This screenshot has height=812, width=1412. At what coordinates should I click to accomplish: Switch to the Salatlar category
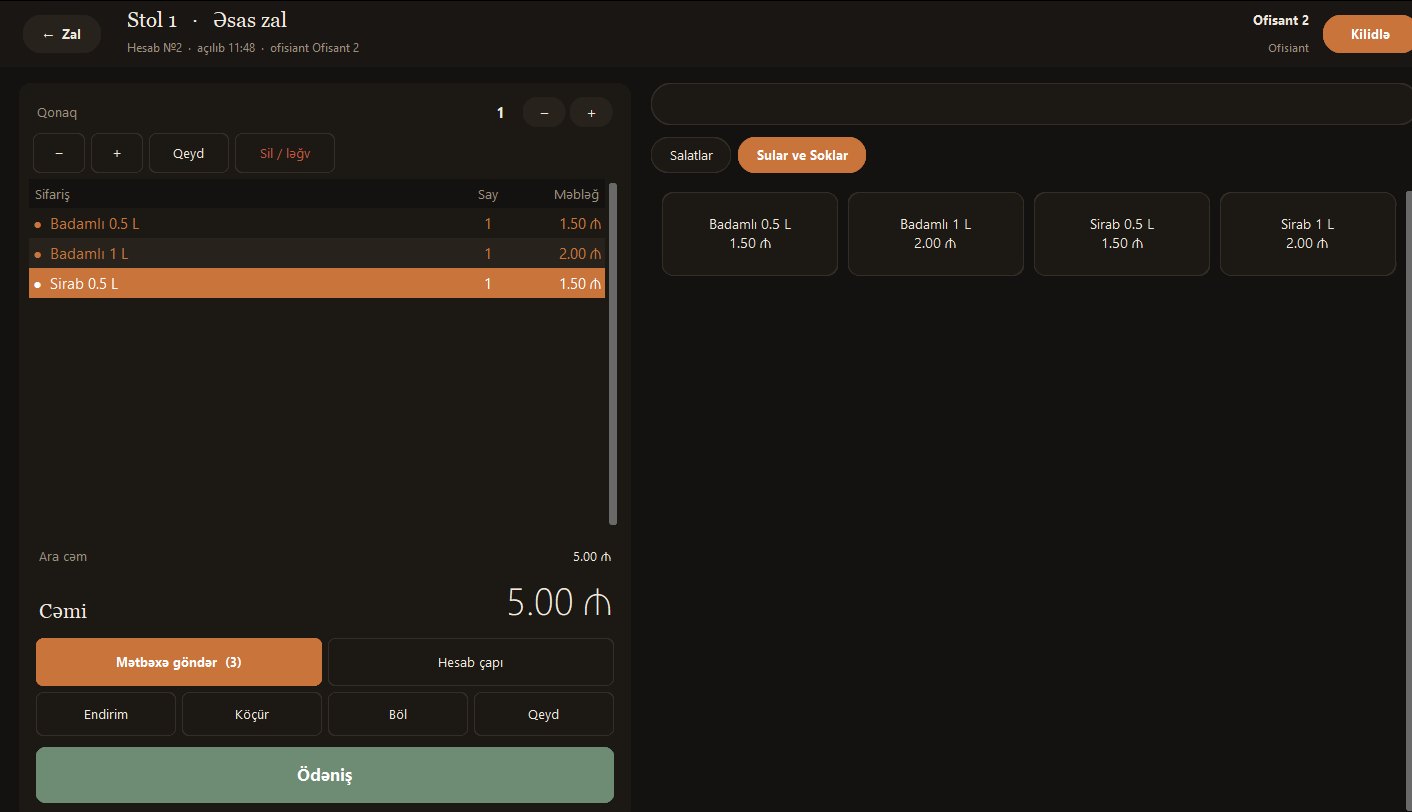point(691,155)
